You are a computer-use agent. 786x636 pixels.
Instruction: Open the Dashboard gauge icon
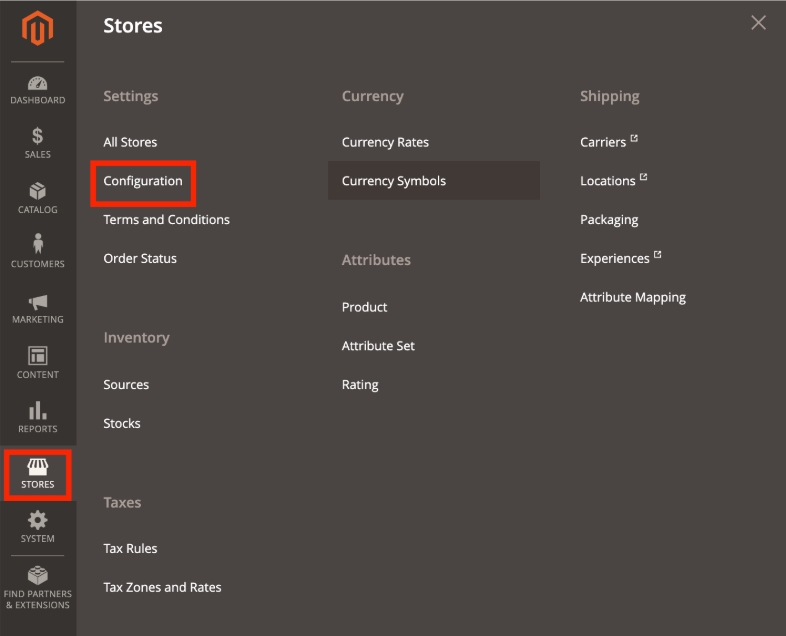click(38, 84)
